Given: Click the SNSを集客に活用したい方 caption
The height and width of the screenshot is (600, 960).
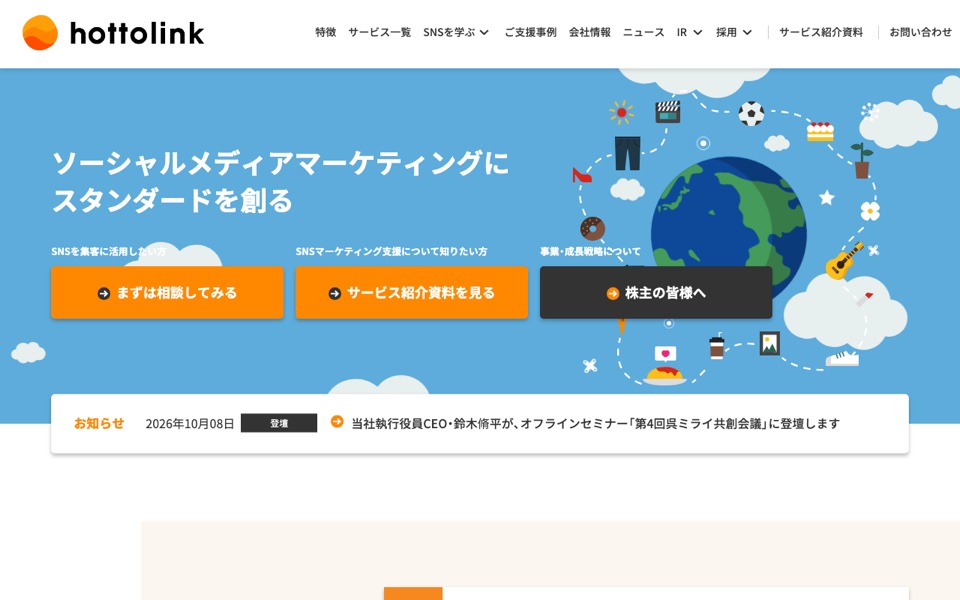Looking at the screenshot, I should coord(108,251).
